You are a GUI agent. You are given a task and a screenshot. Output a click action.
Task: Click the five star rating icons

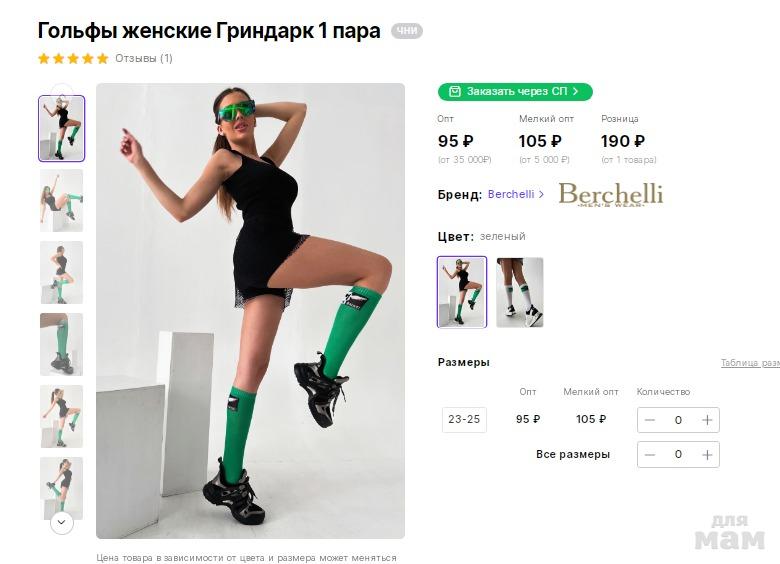(x=73, y=59)
